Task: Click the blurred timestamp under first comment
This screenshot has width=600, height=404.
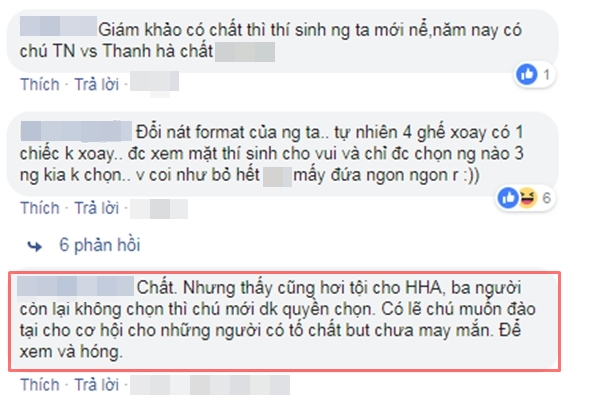Action: pyautogui.click(x=154, y=81)
